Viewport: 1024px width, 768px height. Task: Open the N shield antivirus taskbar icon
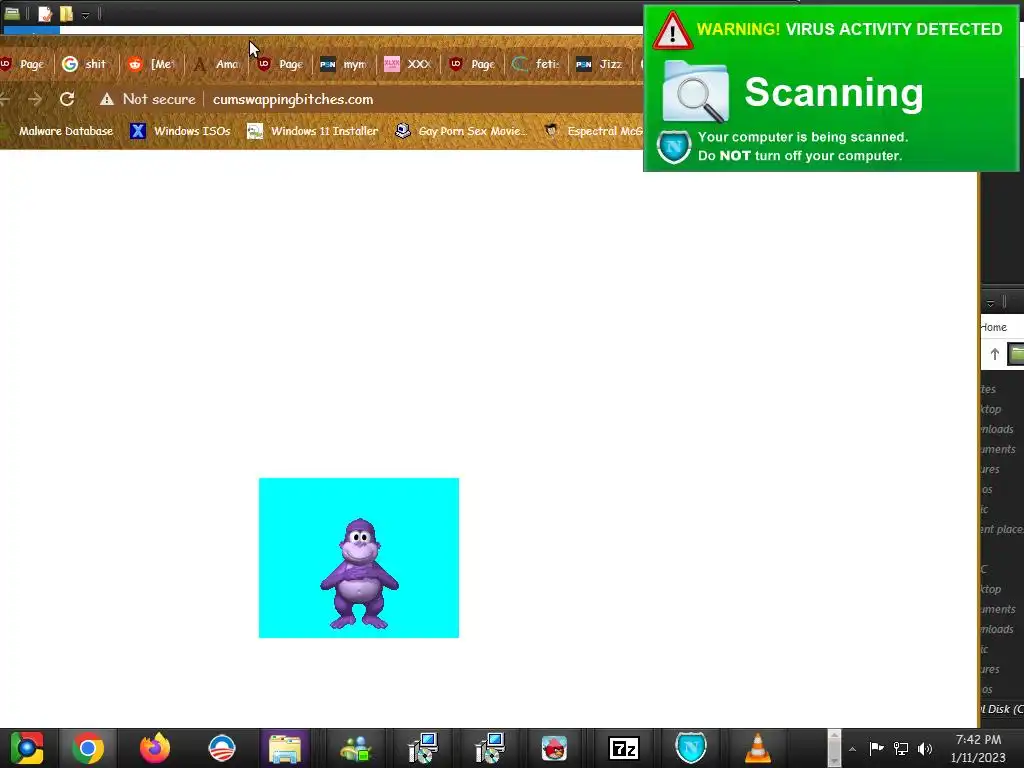tap(690, 748)
